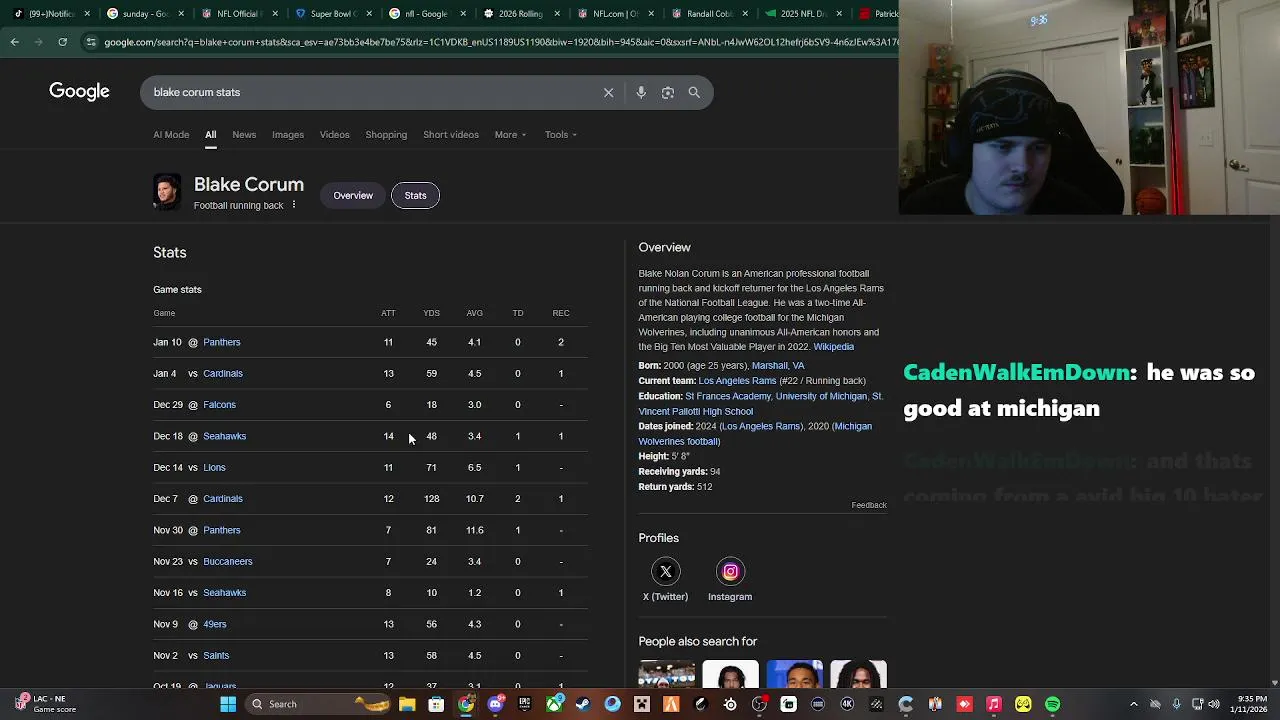
Task: Open Microsoft Store from taskbar
Action: (436, 704)
